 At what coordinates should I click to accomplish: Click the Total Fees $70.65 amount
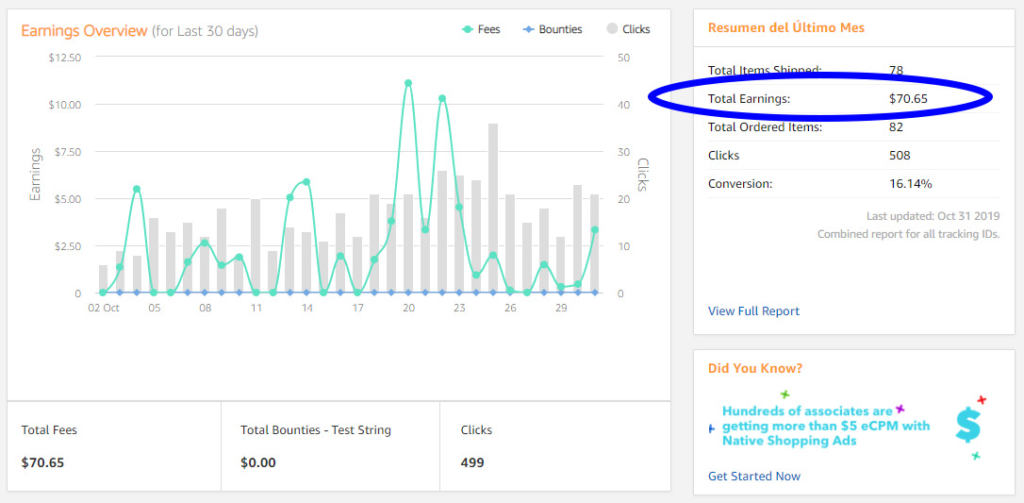tap(42, 463)
